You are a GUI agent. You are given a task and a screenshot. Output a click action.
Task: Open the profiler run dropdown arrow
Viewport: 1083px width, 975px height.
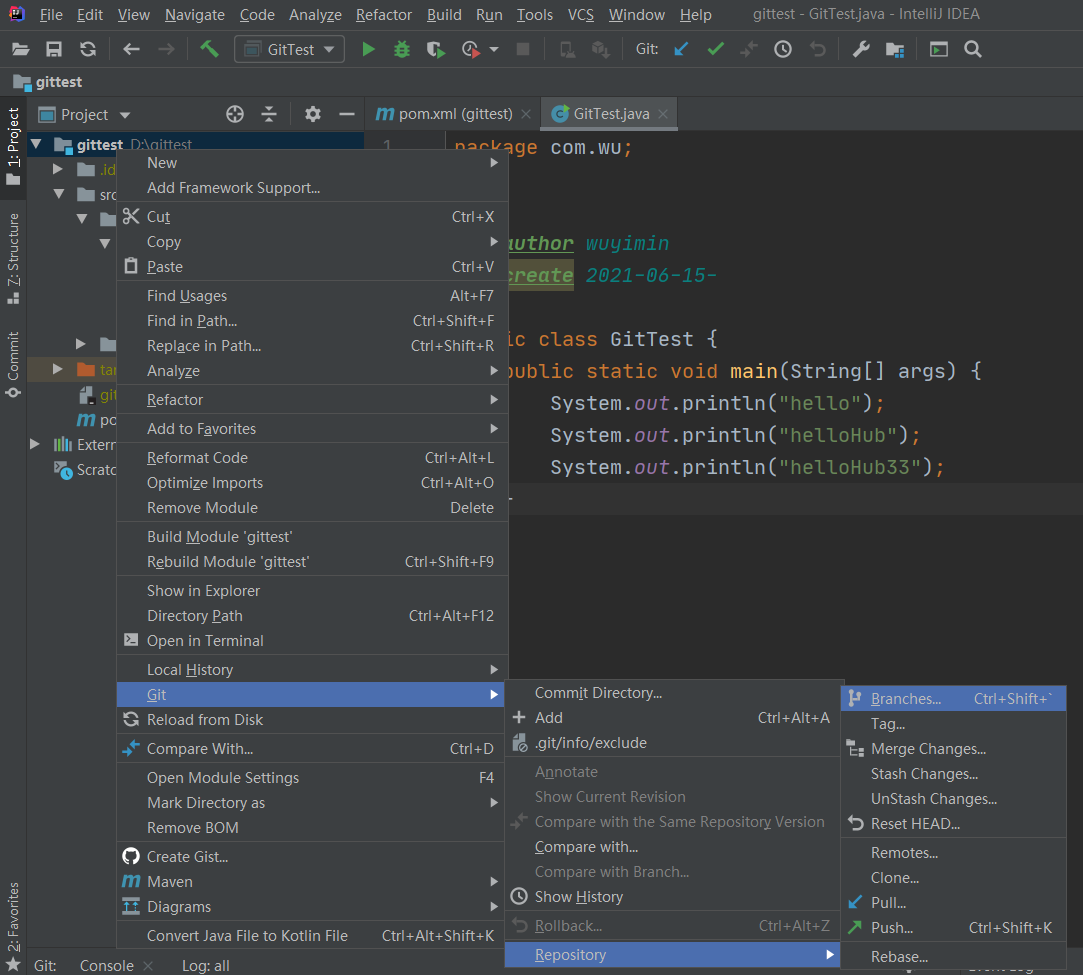(494, 49)
